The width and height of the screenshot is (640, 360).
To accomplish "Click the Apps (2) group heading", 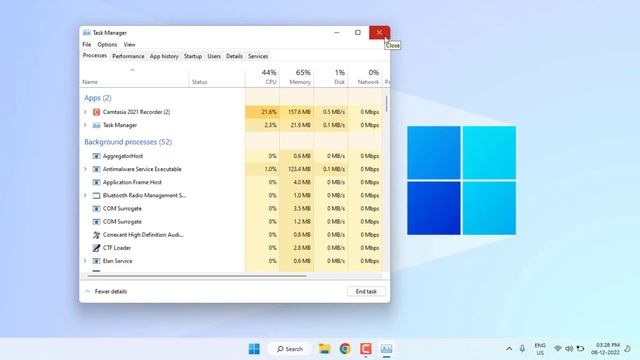I will point(98,98).
